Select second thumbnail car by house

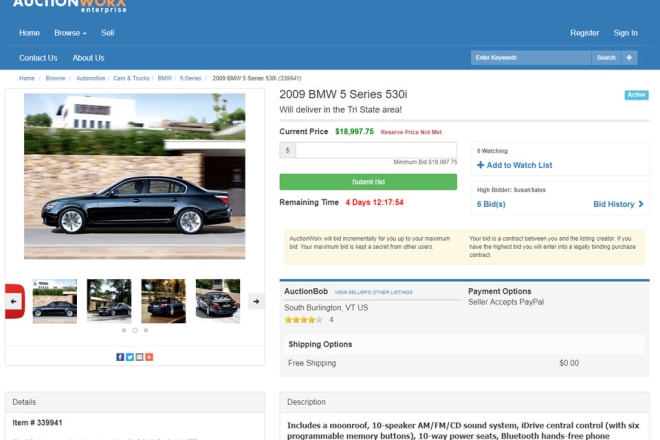tap(109, 301)
